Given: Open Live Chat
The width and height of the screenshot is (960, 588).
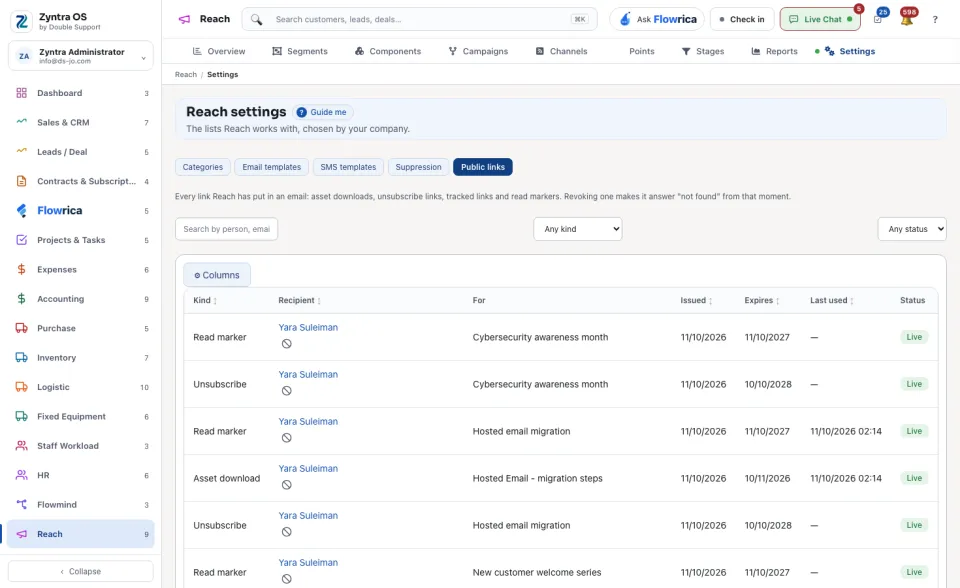Looking at the screenshot, I should [x=820, y=20].
